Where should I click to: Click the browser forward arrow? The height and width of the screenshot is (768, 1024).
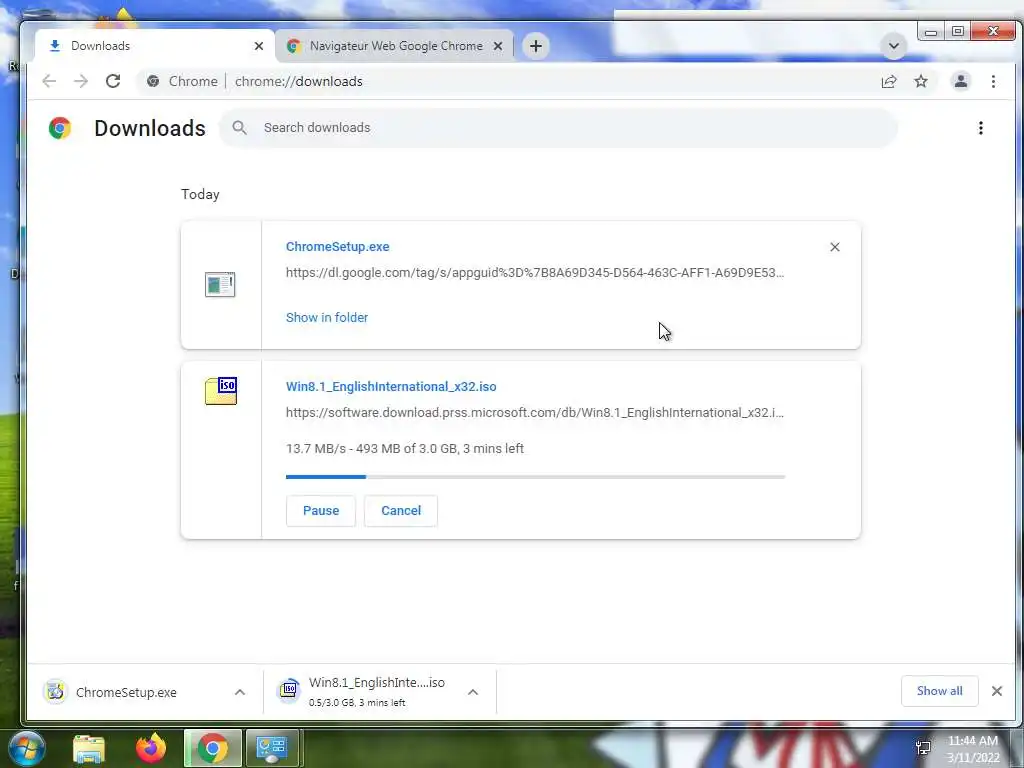[81, 81]
